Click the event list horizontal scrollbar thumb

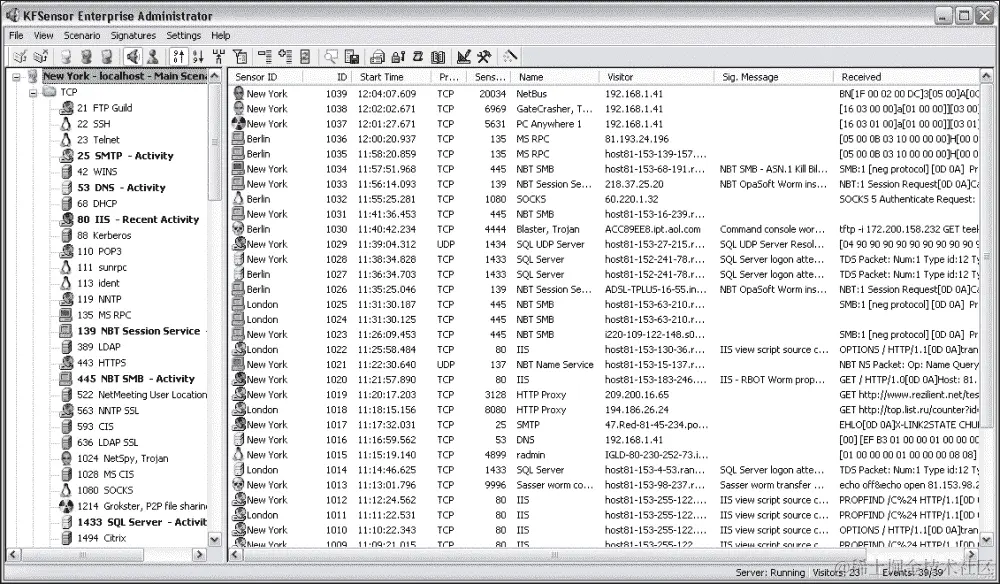[555, 555]
